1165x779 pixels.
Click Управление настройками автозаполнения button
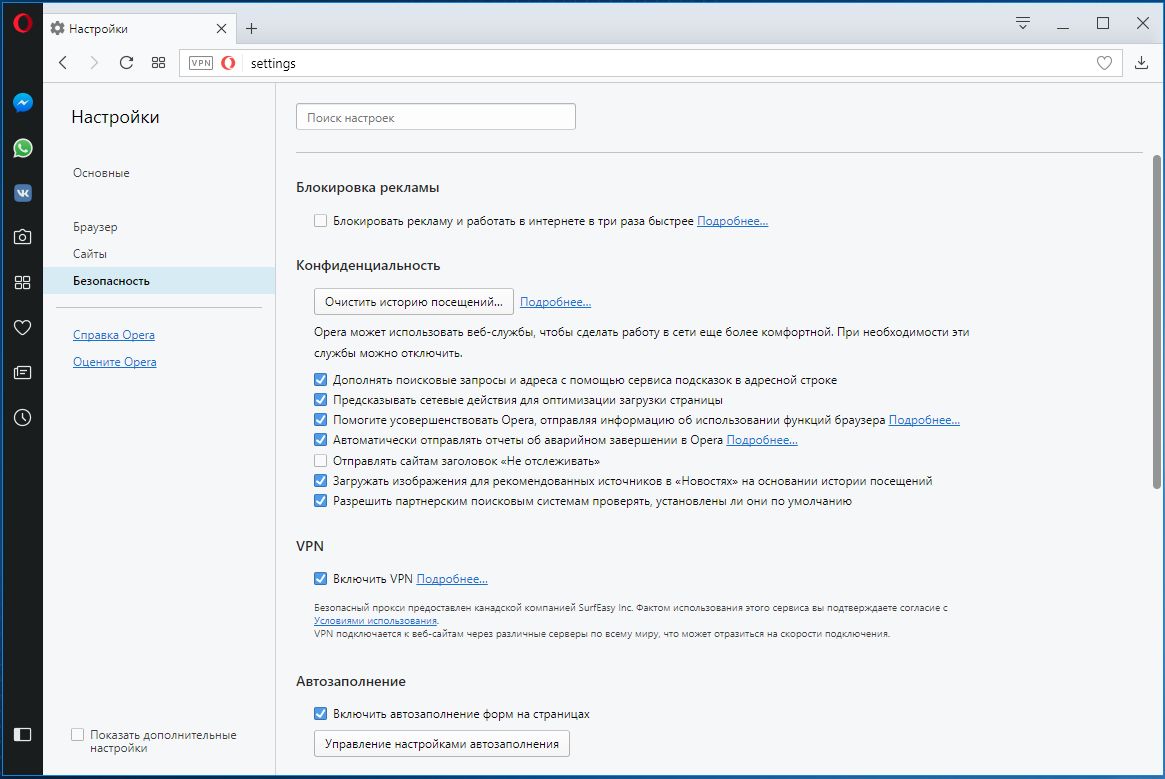[442, 743]
